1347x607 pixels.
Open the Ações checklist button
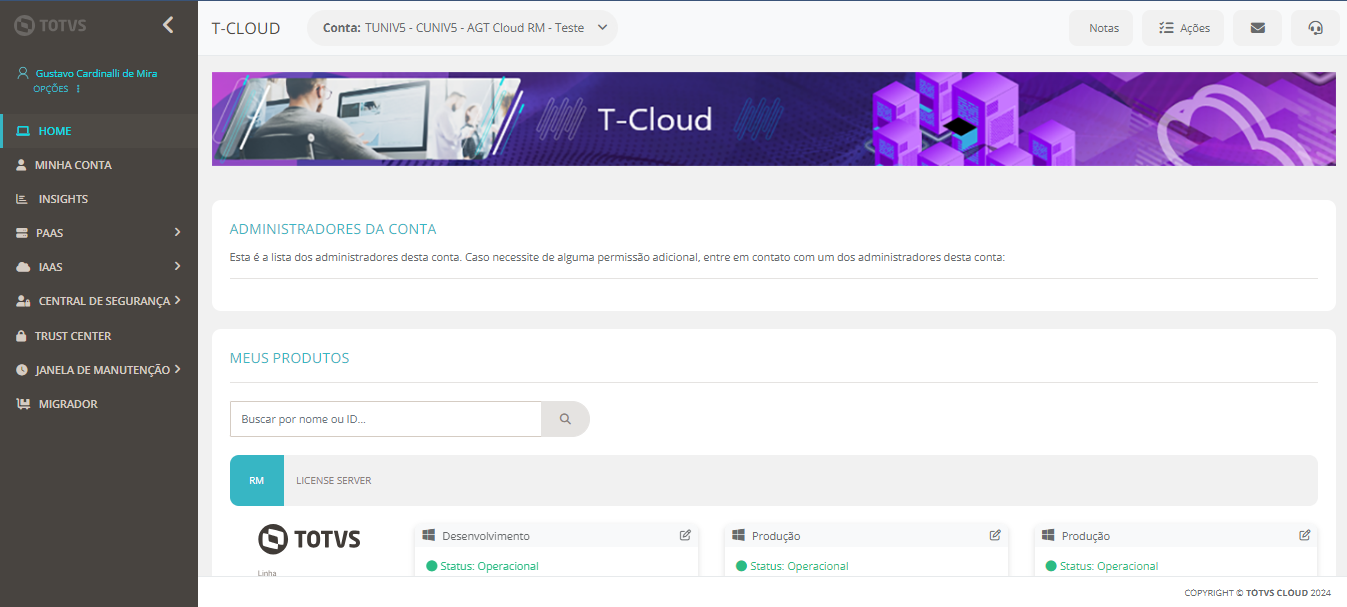(1183, 28)
